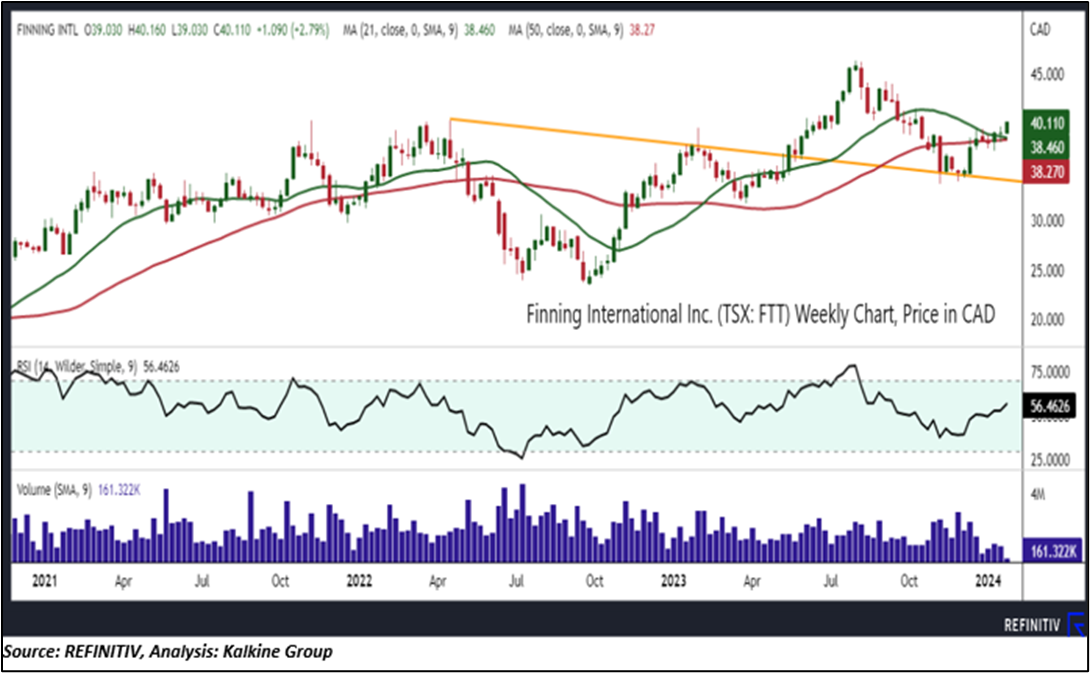This screenshot has width=1090, height=673.
Task: Click the C40.110 close value in header
Action: pos(231,31)
